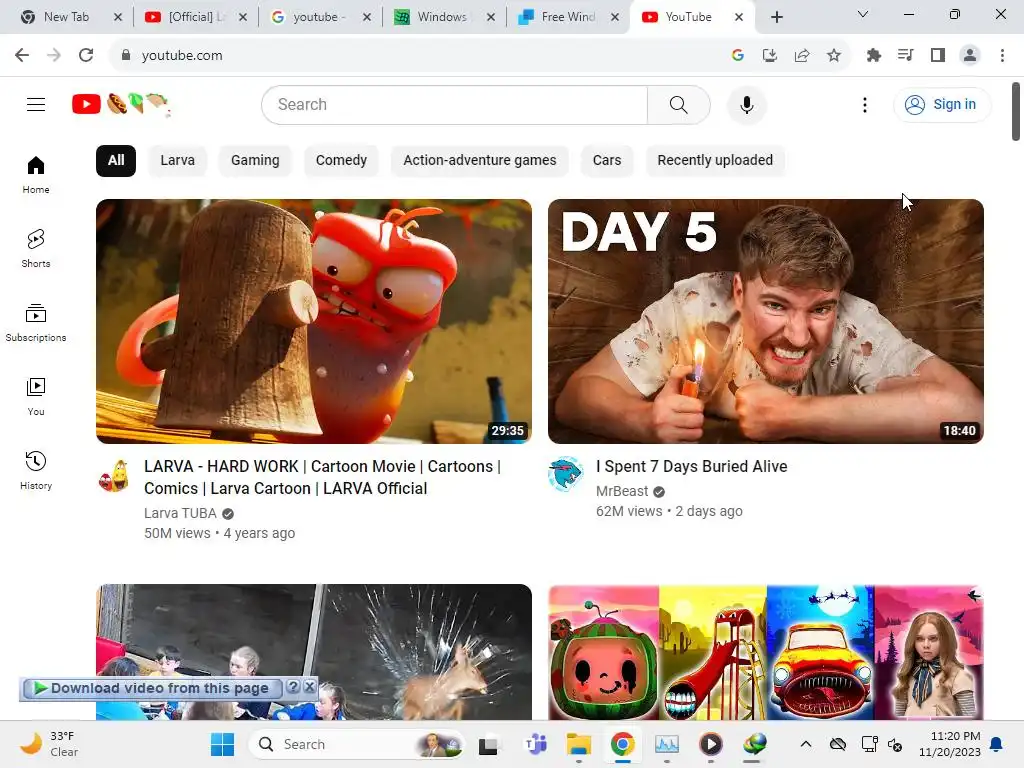Reload the YouTube page
Image resolution: width=1024 pixels, height=768 pixels.
coord(86,56)
